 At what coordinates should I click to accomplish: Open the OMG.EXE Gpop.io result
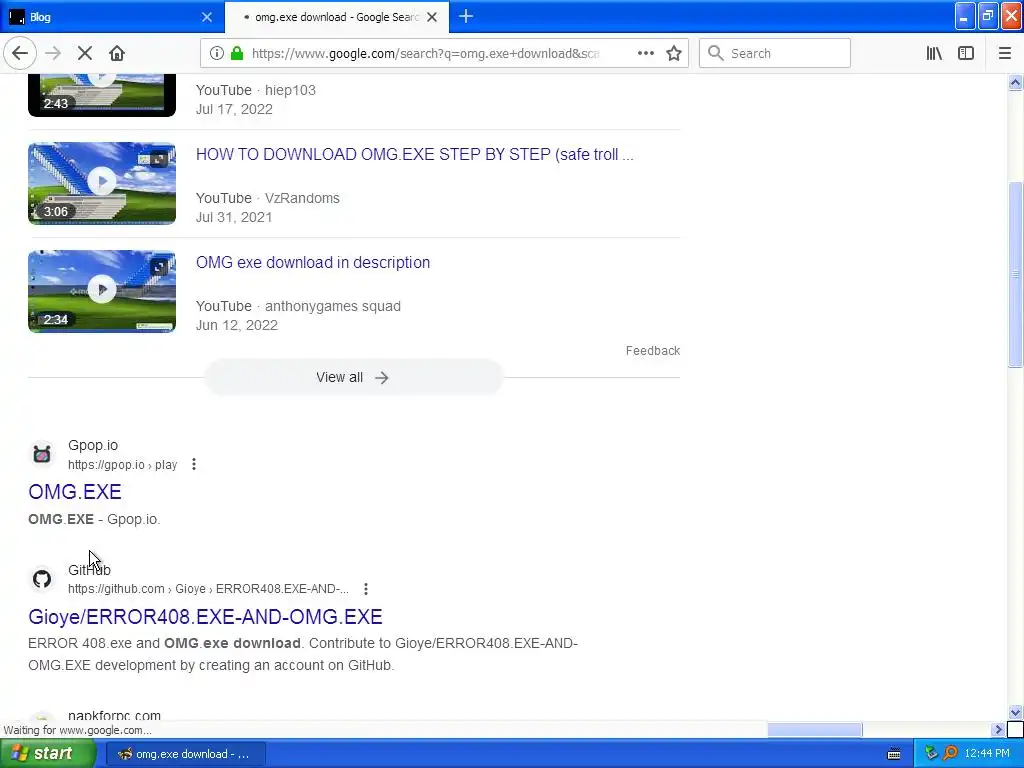[x=74, y=492]
